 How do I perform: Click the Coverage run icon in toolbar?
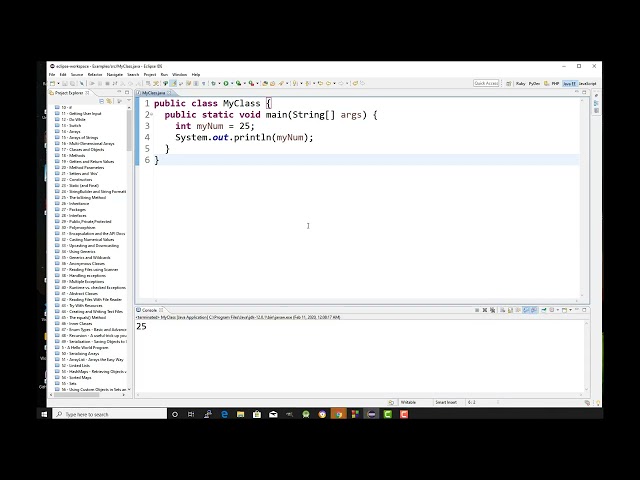[238, 83]
